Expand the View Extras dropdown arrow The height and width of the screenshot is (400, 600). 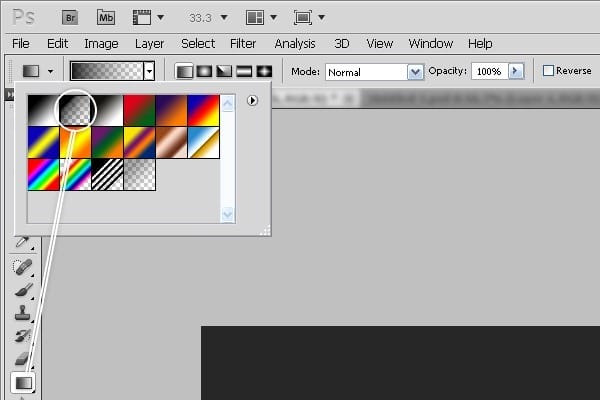161,18
